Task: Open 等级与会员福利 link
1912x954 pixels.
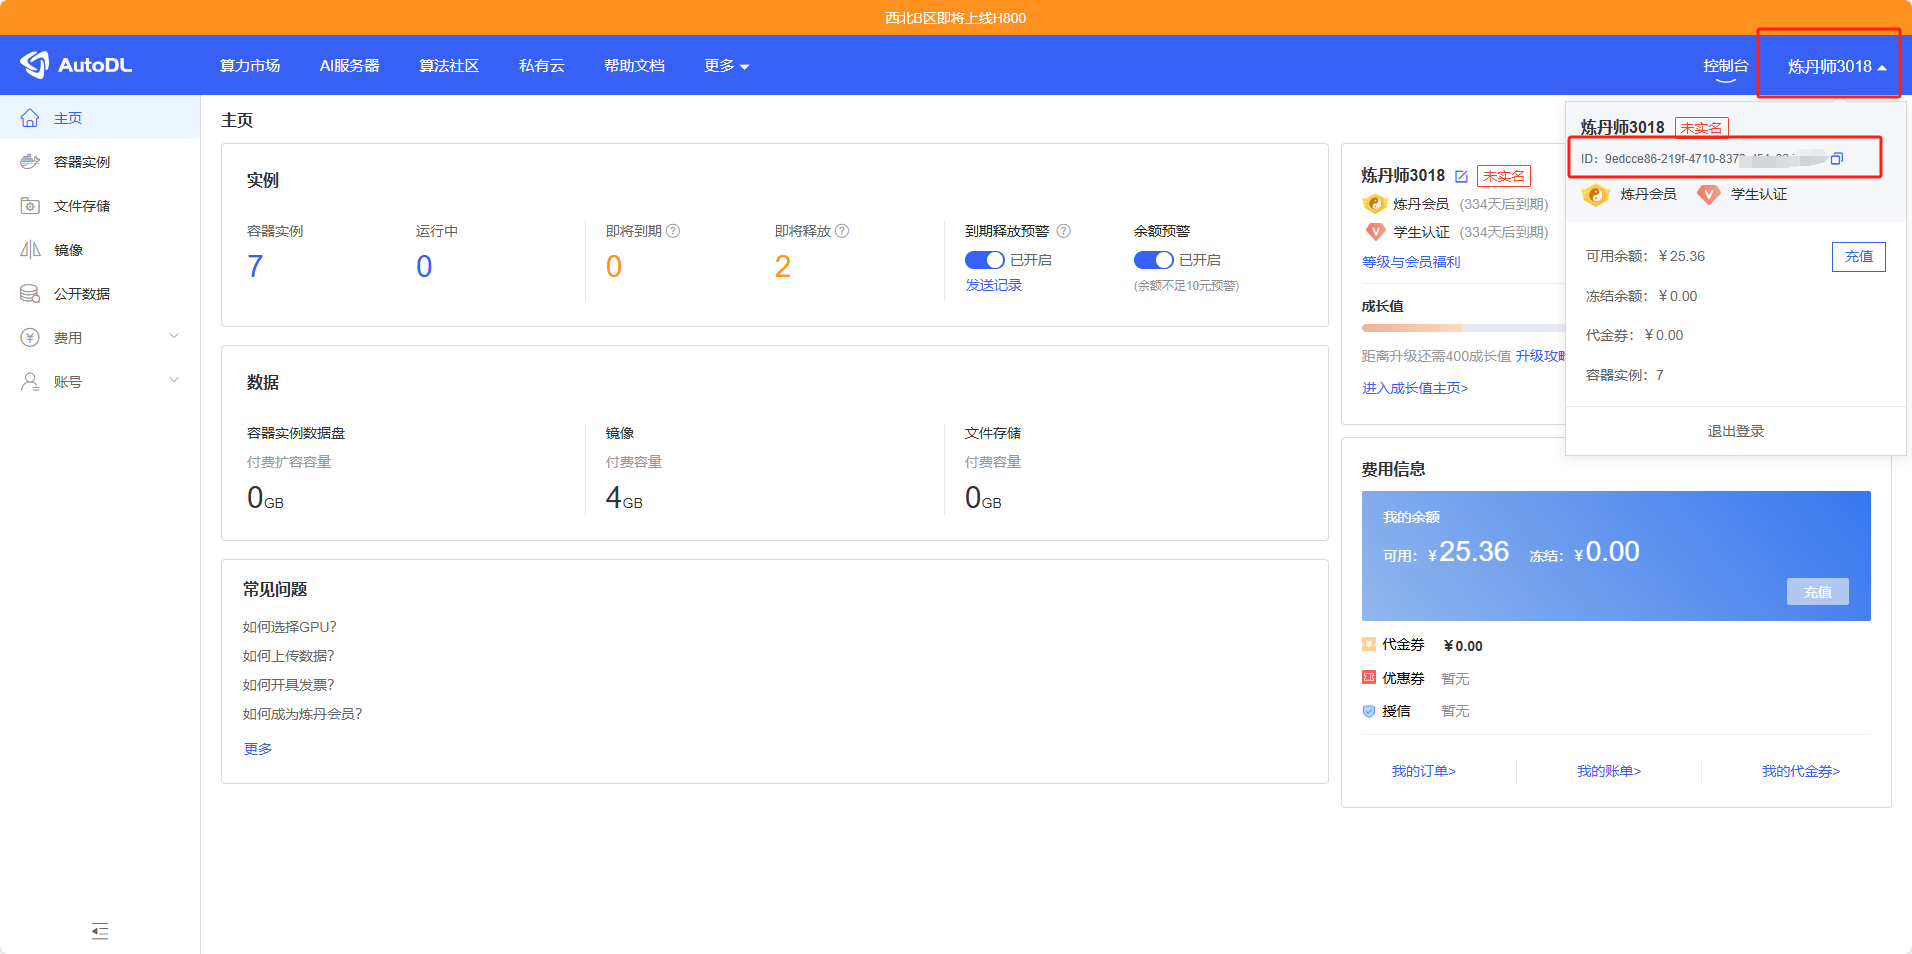Action: coord(1411,262)
